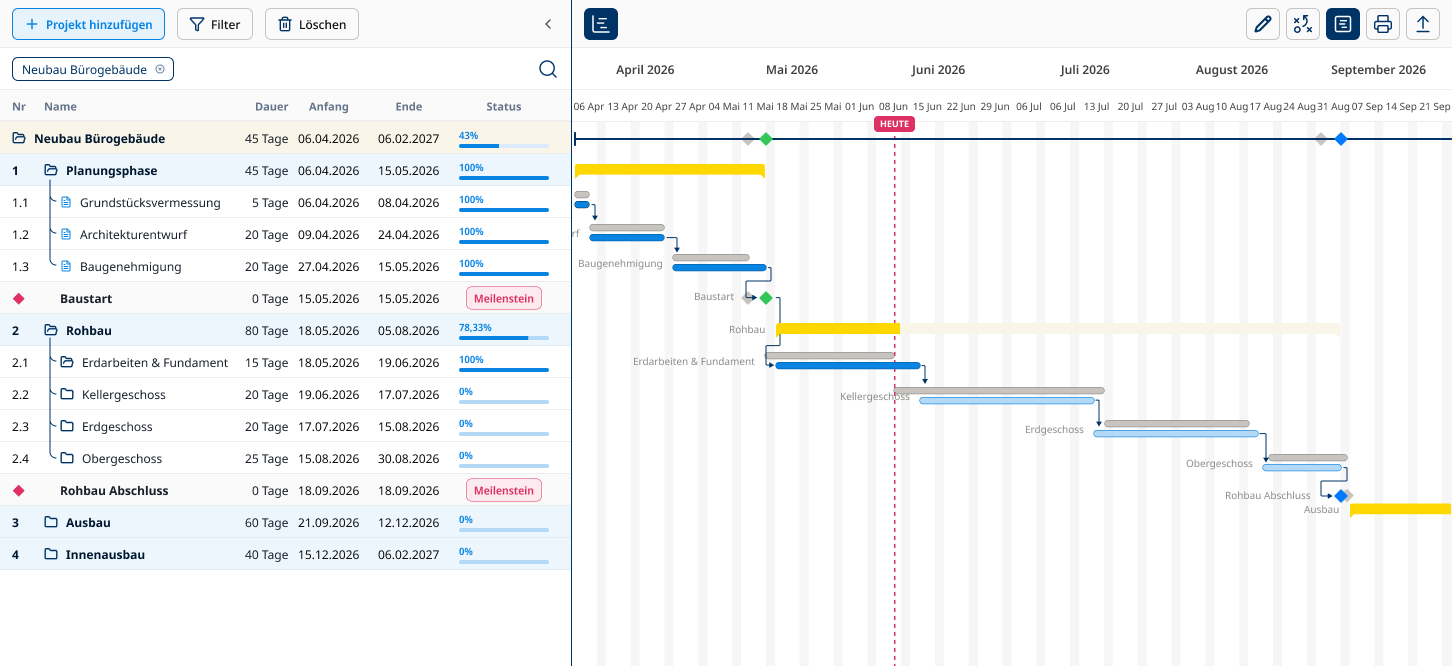
Task: Click the blue Rohbau Abschluss milestone in chart
Action: pos(1341,495)
